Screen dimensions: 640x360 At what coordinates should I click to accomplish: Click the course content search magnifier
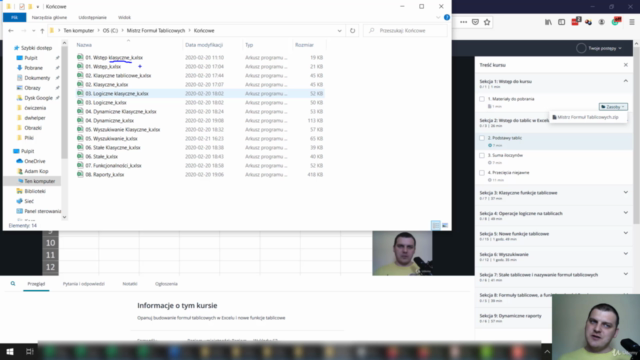coord(13,284)
